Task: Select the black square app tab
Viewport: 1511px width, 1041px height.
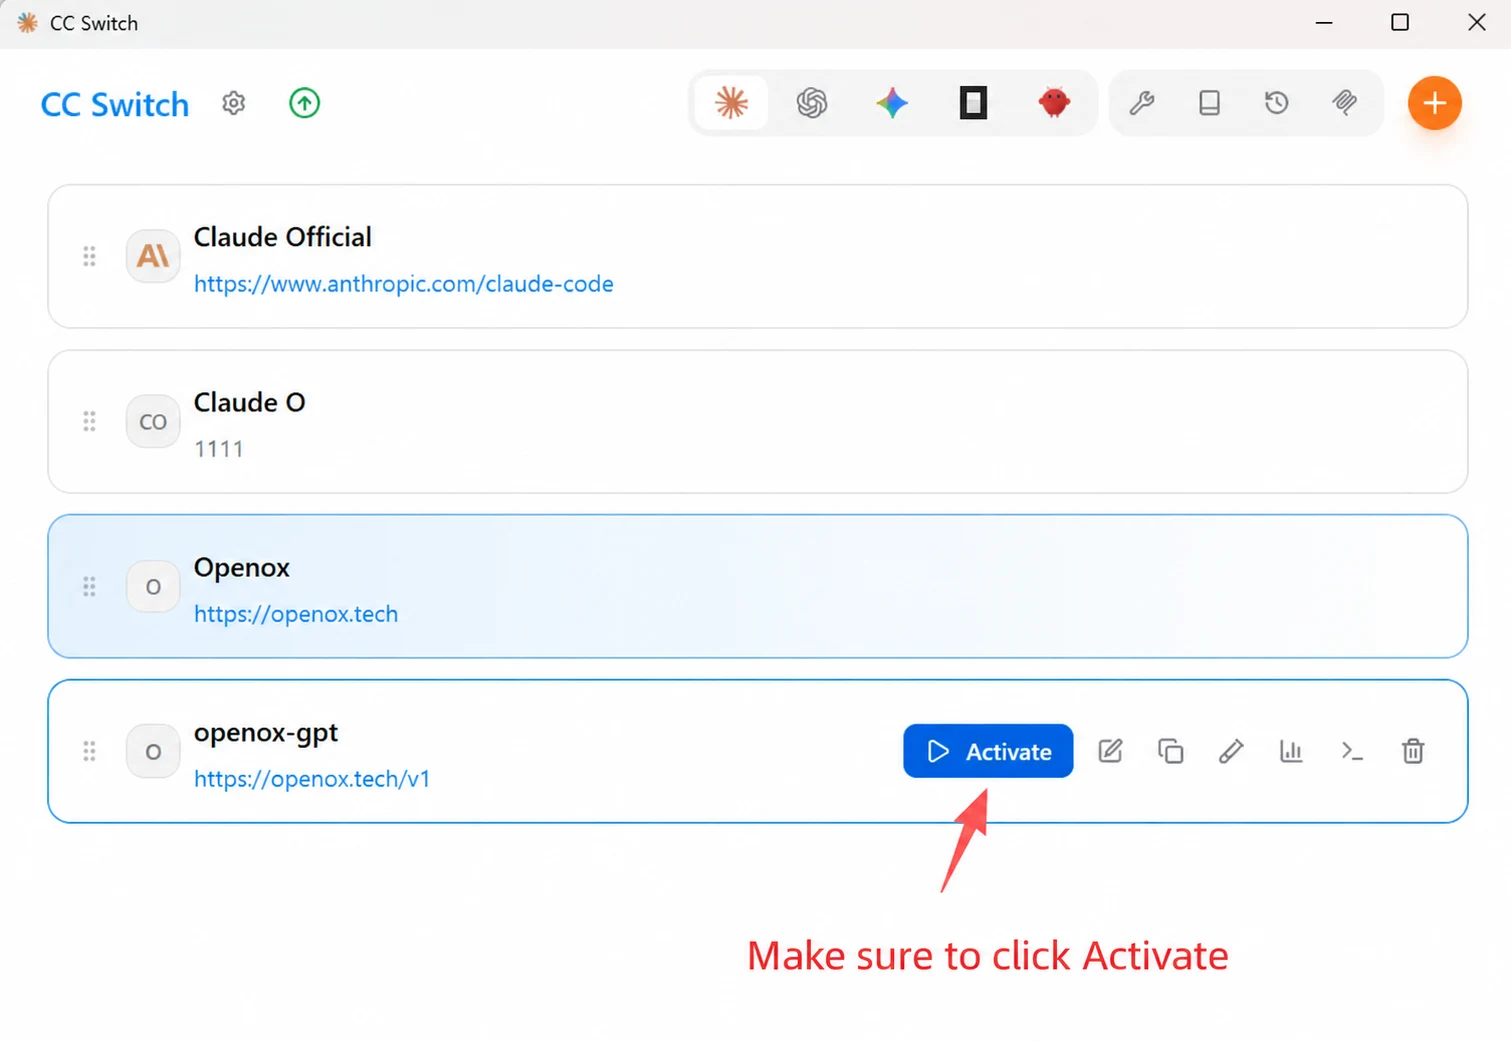Action: coord(973,102)
